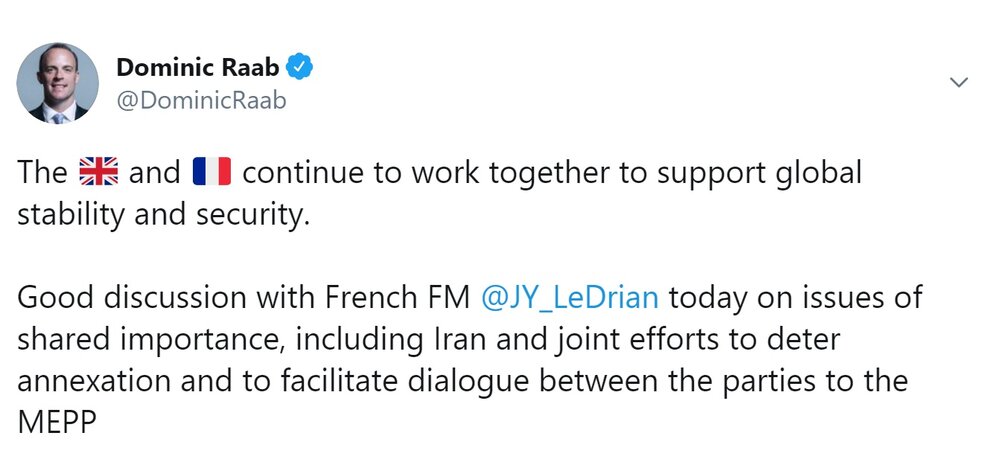Click the French flag emoji
This screenshot has width=1000, height=459.
212,172
